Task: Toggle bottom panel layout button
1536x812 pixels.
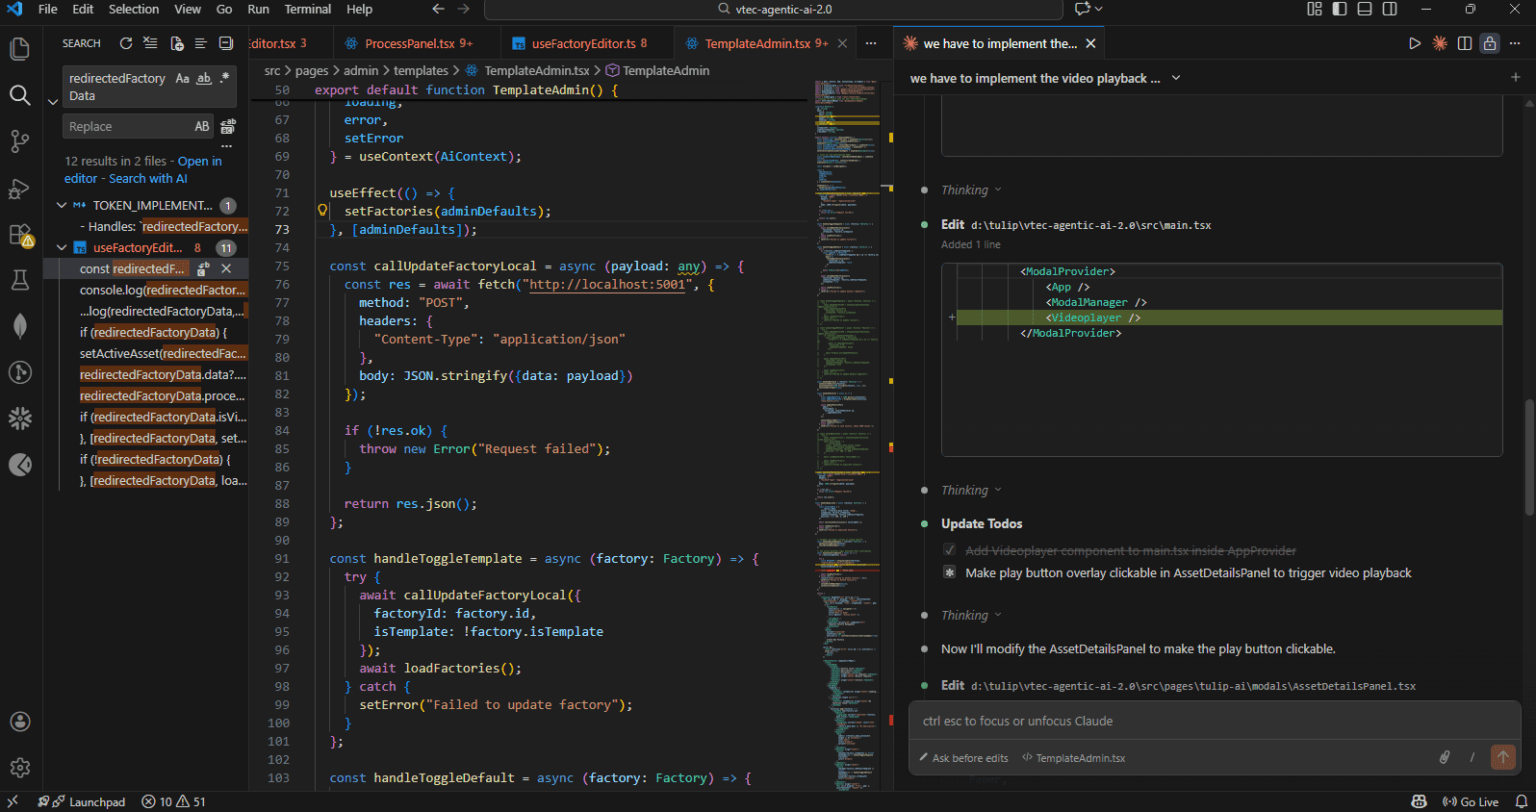Action: (x=1364, y=9)
